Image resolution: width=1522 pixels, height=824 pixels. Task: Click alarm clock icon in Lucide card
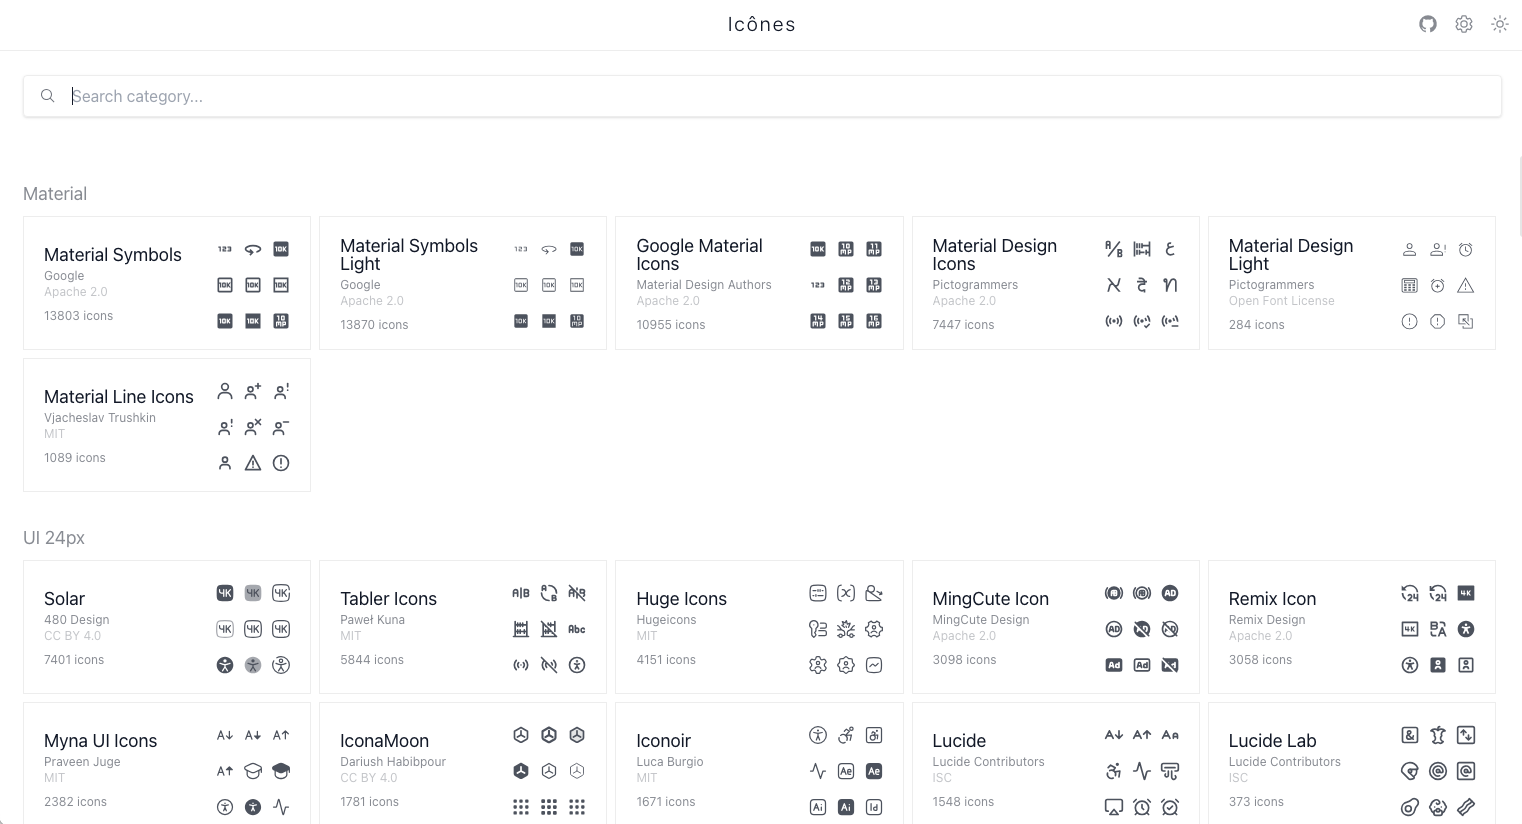tap(1141, 807)
